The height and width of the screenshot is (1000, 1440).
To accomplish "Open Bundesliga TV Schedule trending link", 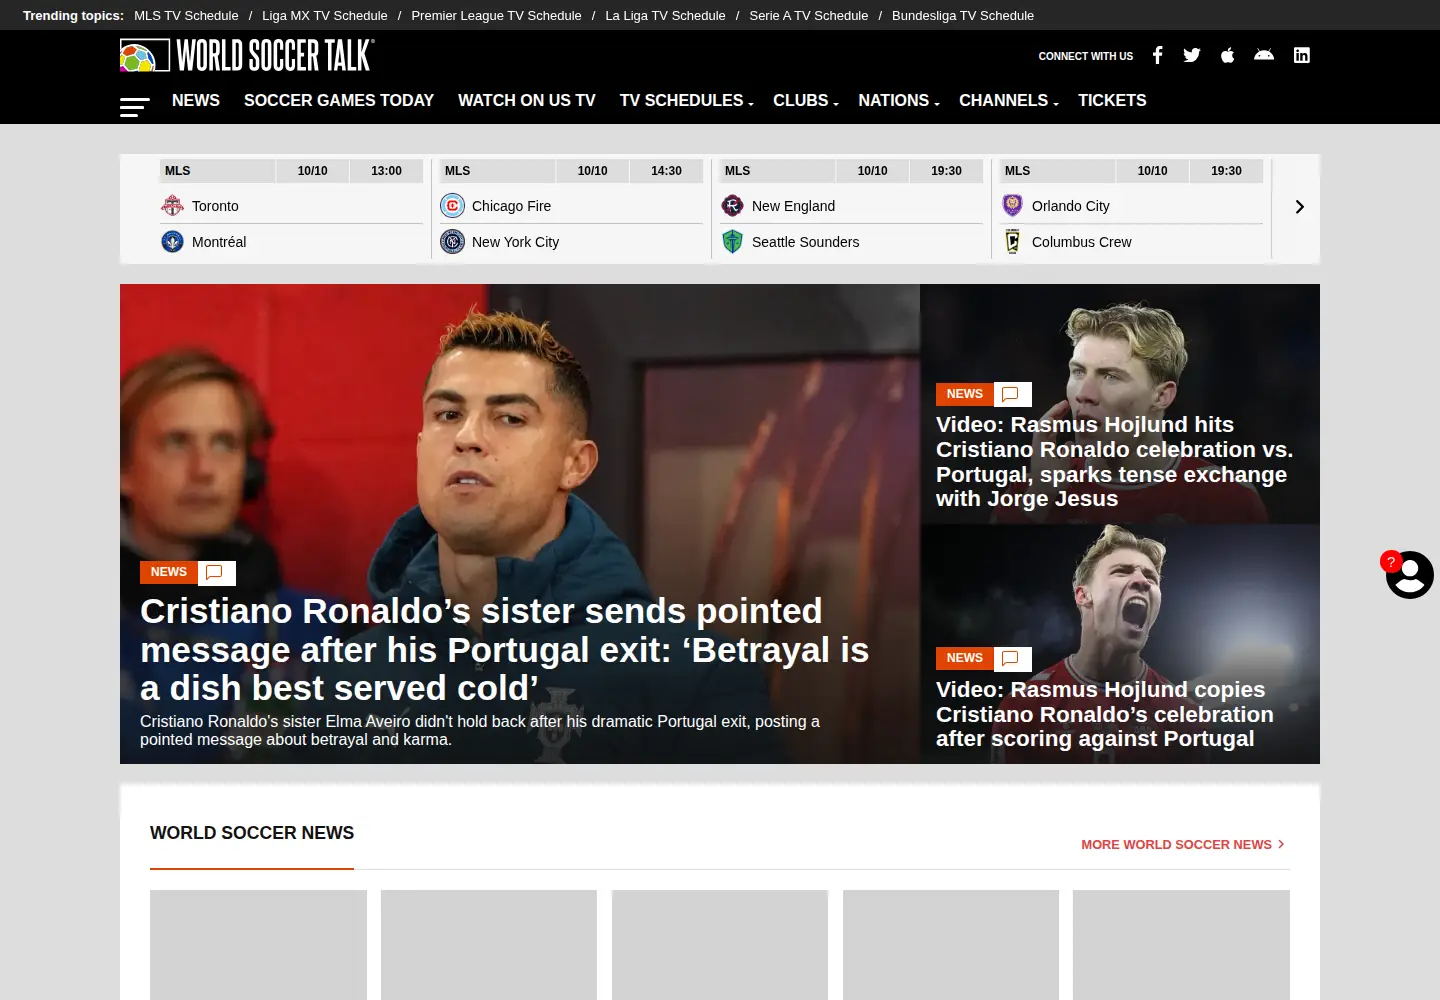I will (x=963, y=15).
